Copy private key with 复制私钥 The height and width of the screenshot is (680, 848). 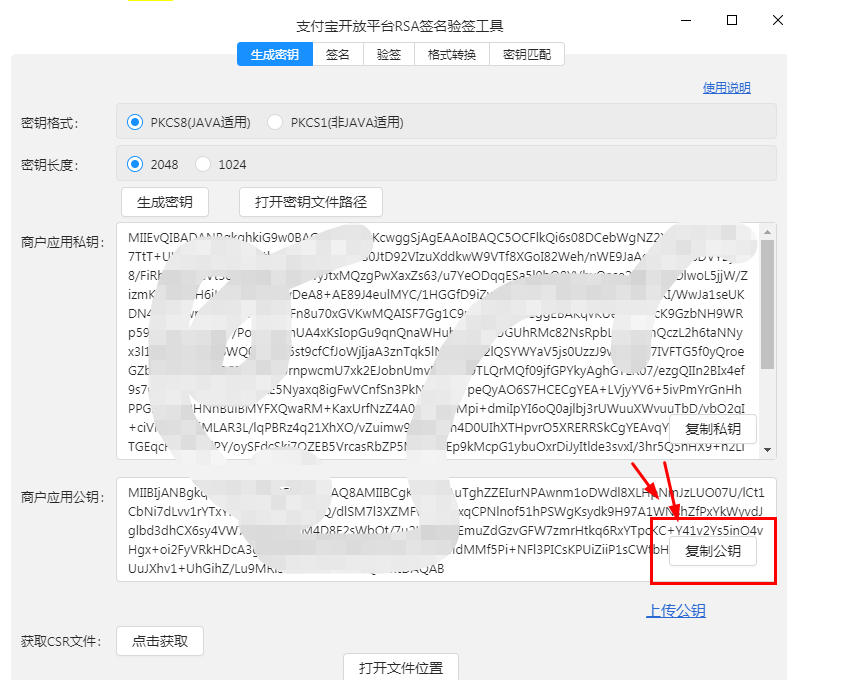click(713, 429)
